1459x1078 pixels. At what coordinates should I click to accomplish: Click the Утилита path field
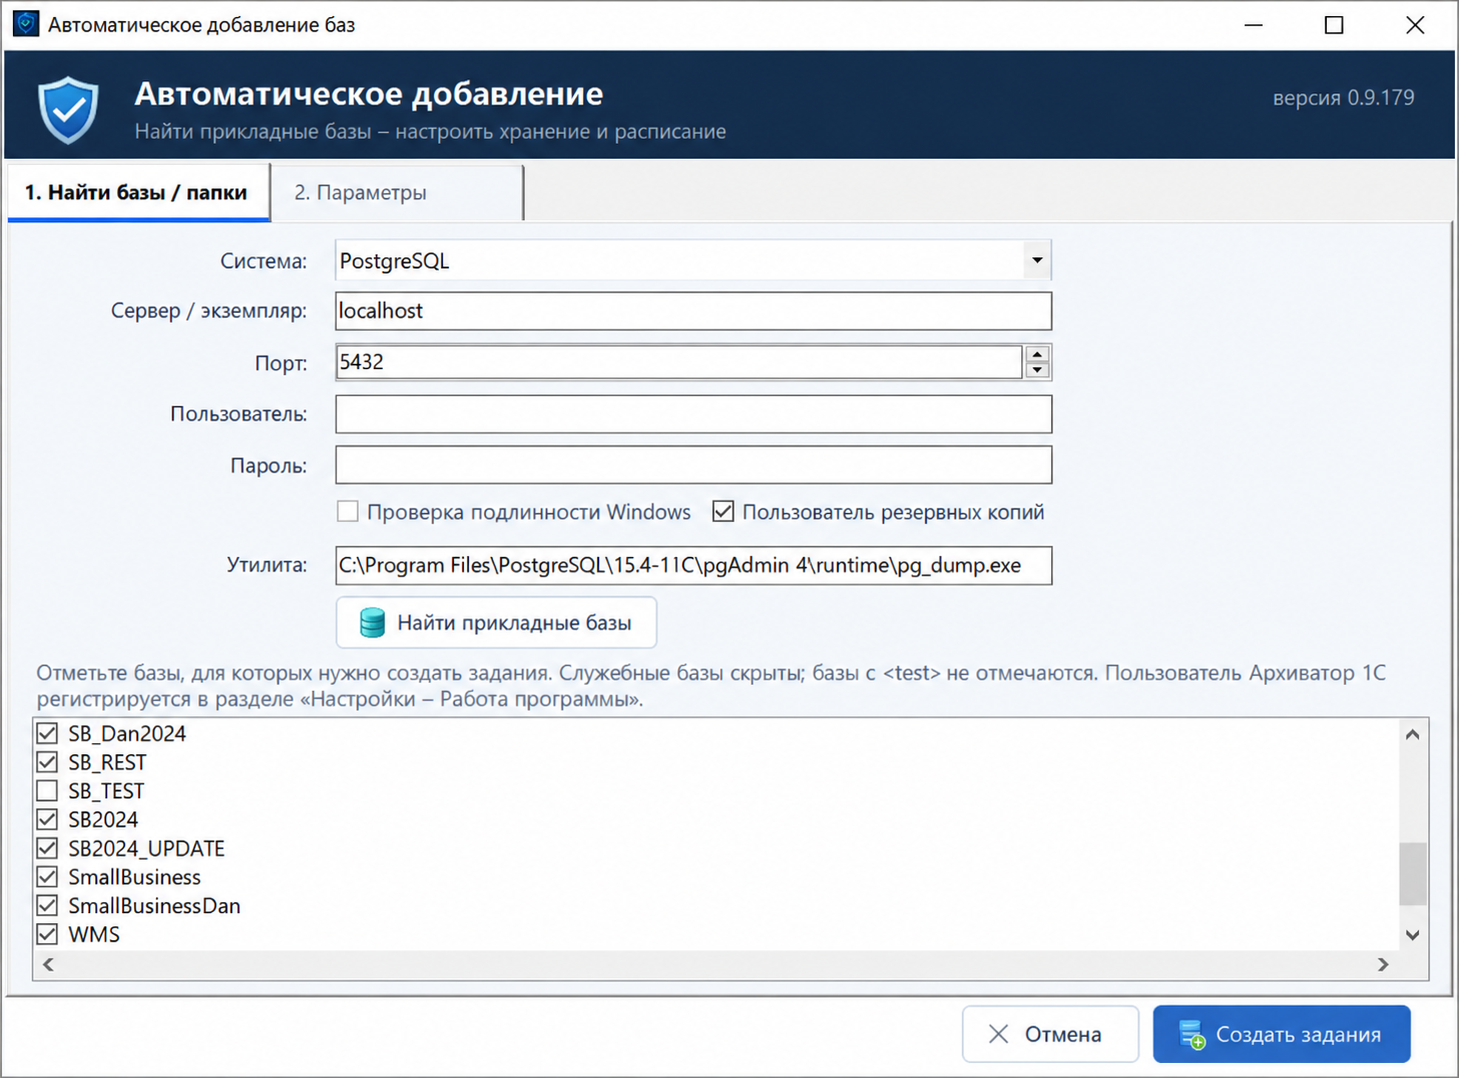click(693, 565)
